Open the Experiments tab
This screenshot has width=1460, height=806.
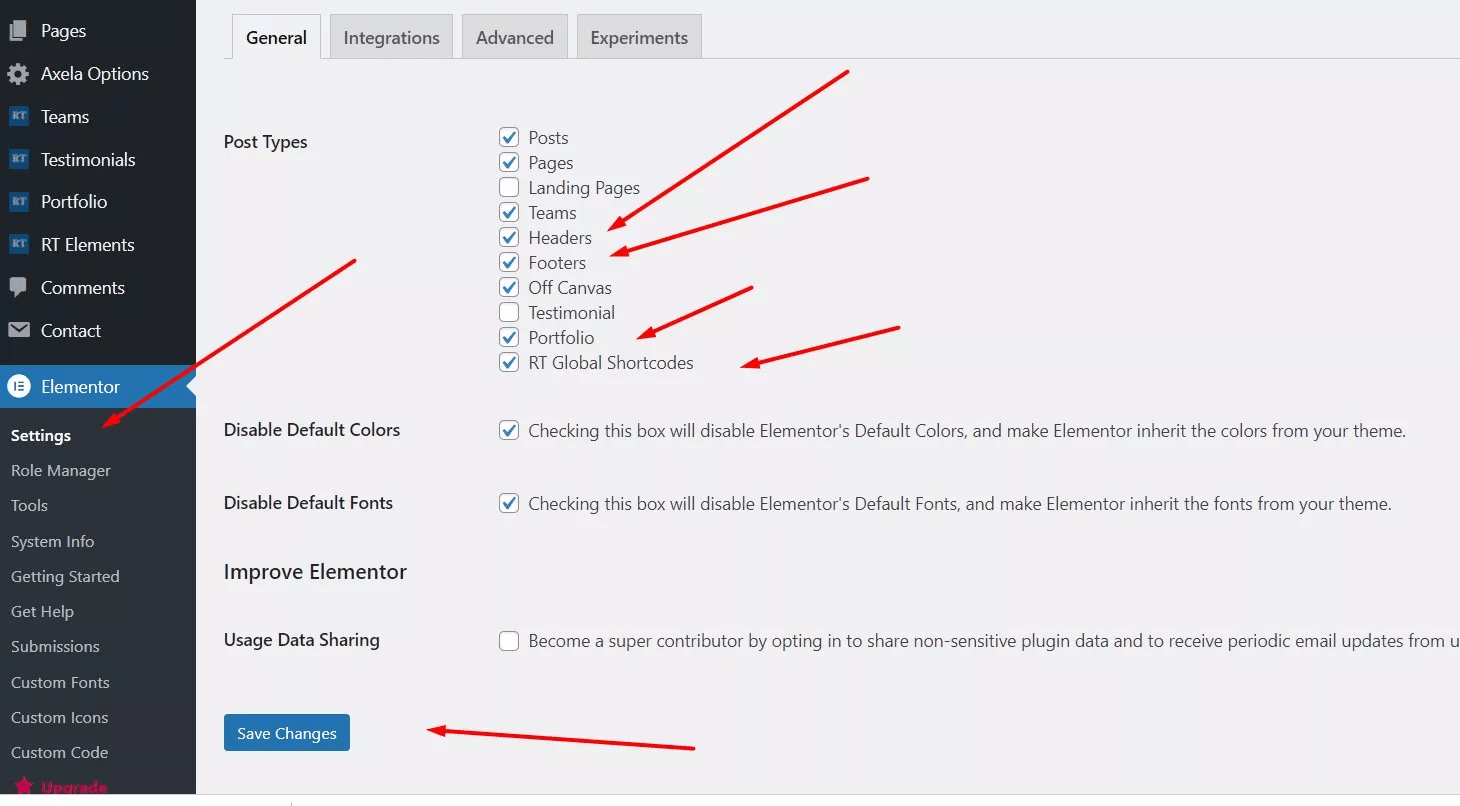point(638,36)
